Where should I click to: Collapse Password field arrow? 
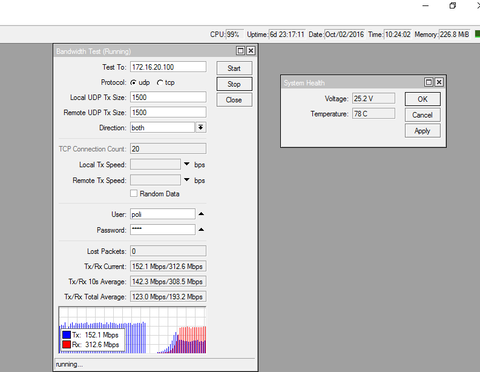[x=201, y=229]
